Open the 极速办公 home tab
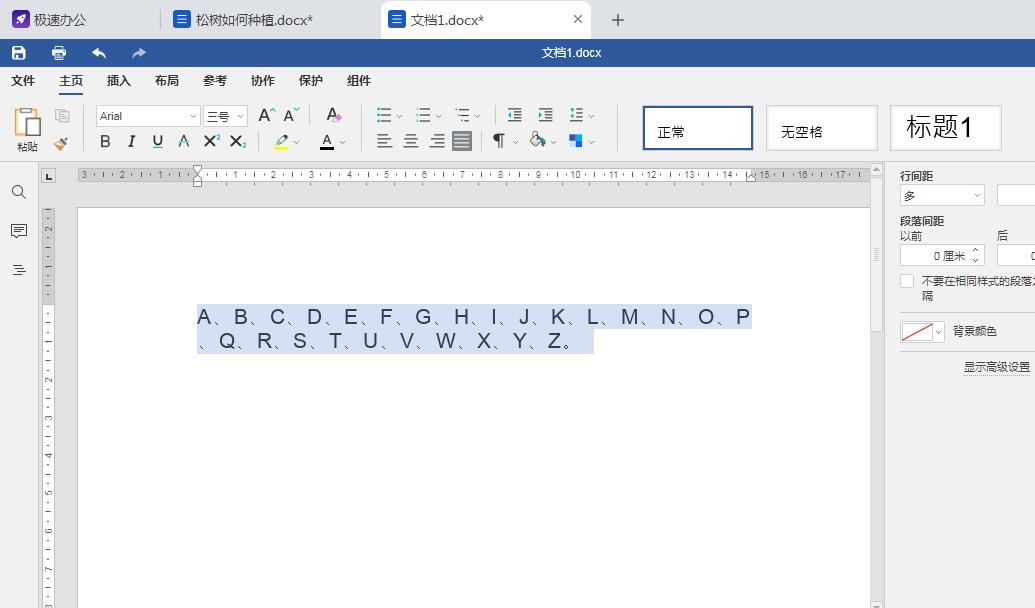Image resolution: width=1035 pixels, height=608 pixels. (x=50, y=20)
